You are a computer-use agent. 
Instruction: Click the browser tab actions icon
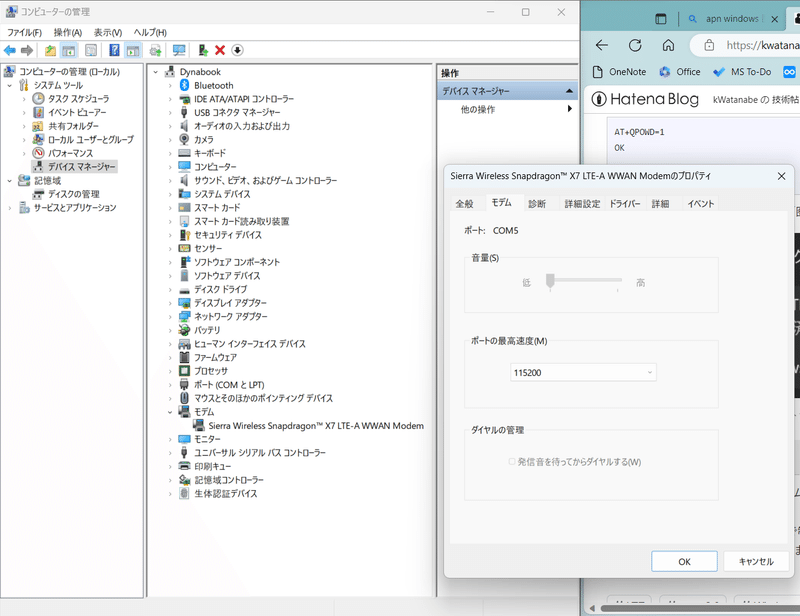(661, 19)
